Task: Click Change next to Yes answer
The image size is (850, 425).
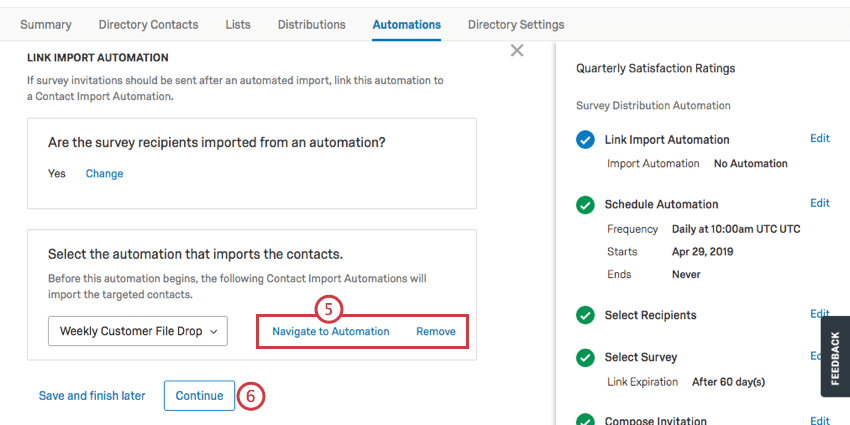Action: pos(105,173)
